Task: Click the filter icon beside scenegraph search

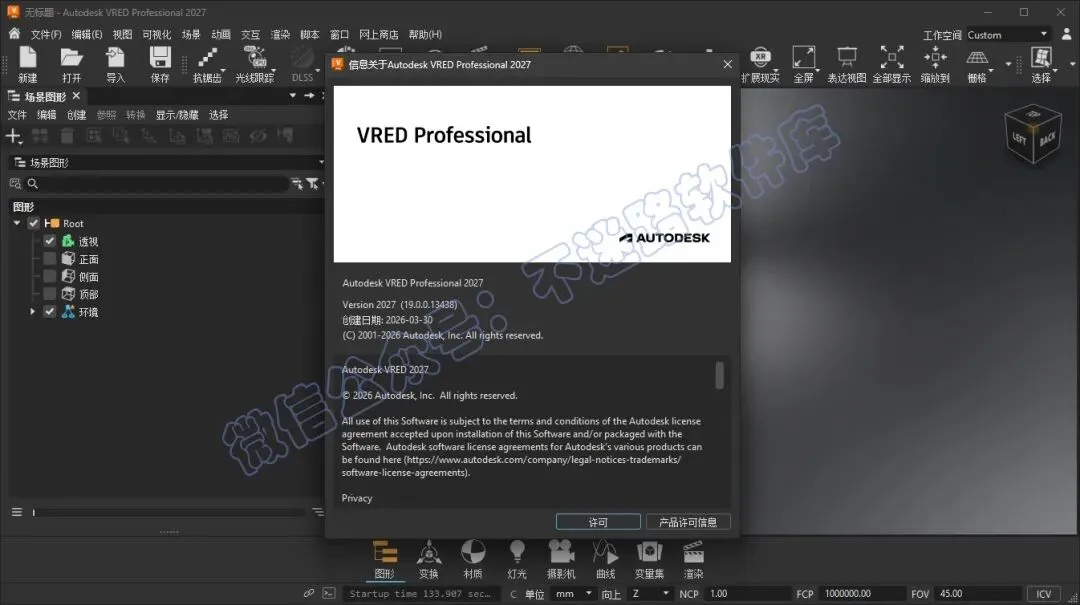Action: pyautogui.click(x=313, y=183)
